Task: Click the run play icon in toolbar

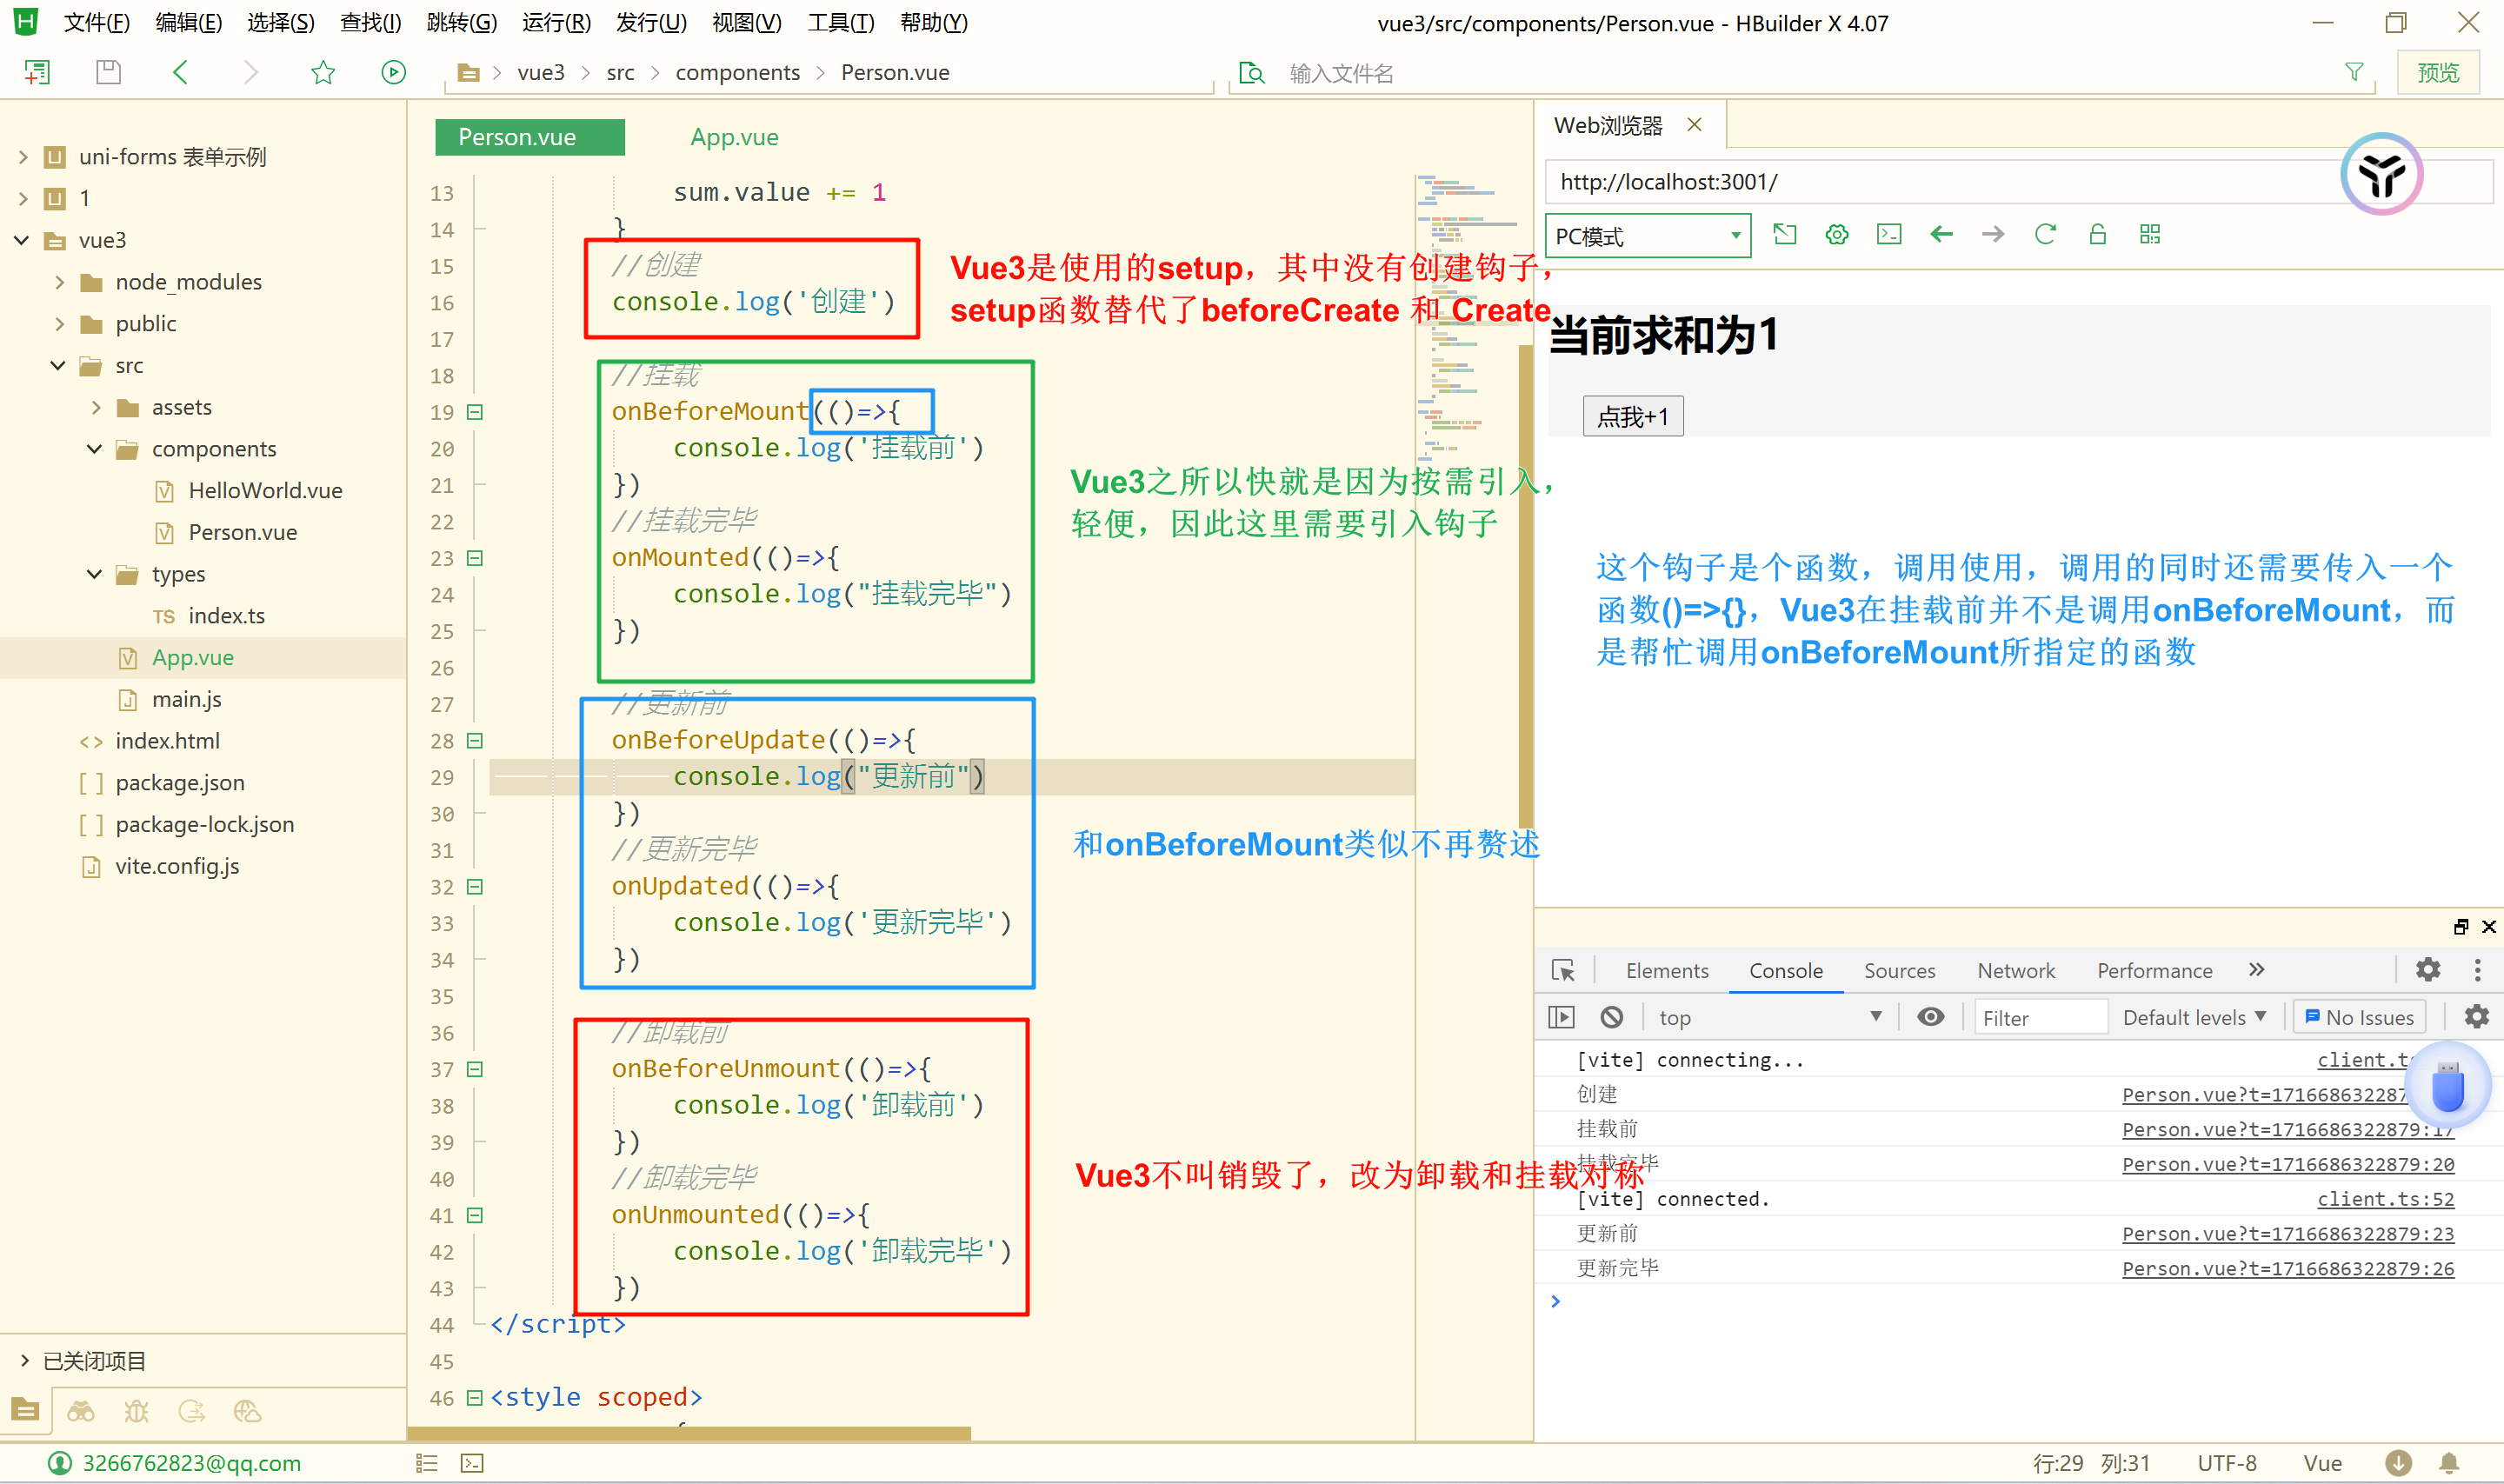Action: coord(393,72)
